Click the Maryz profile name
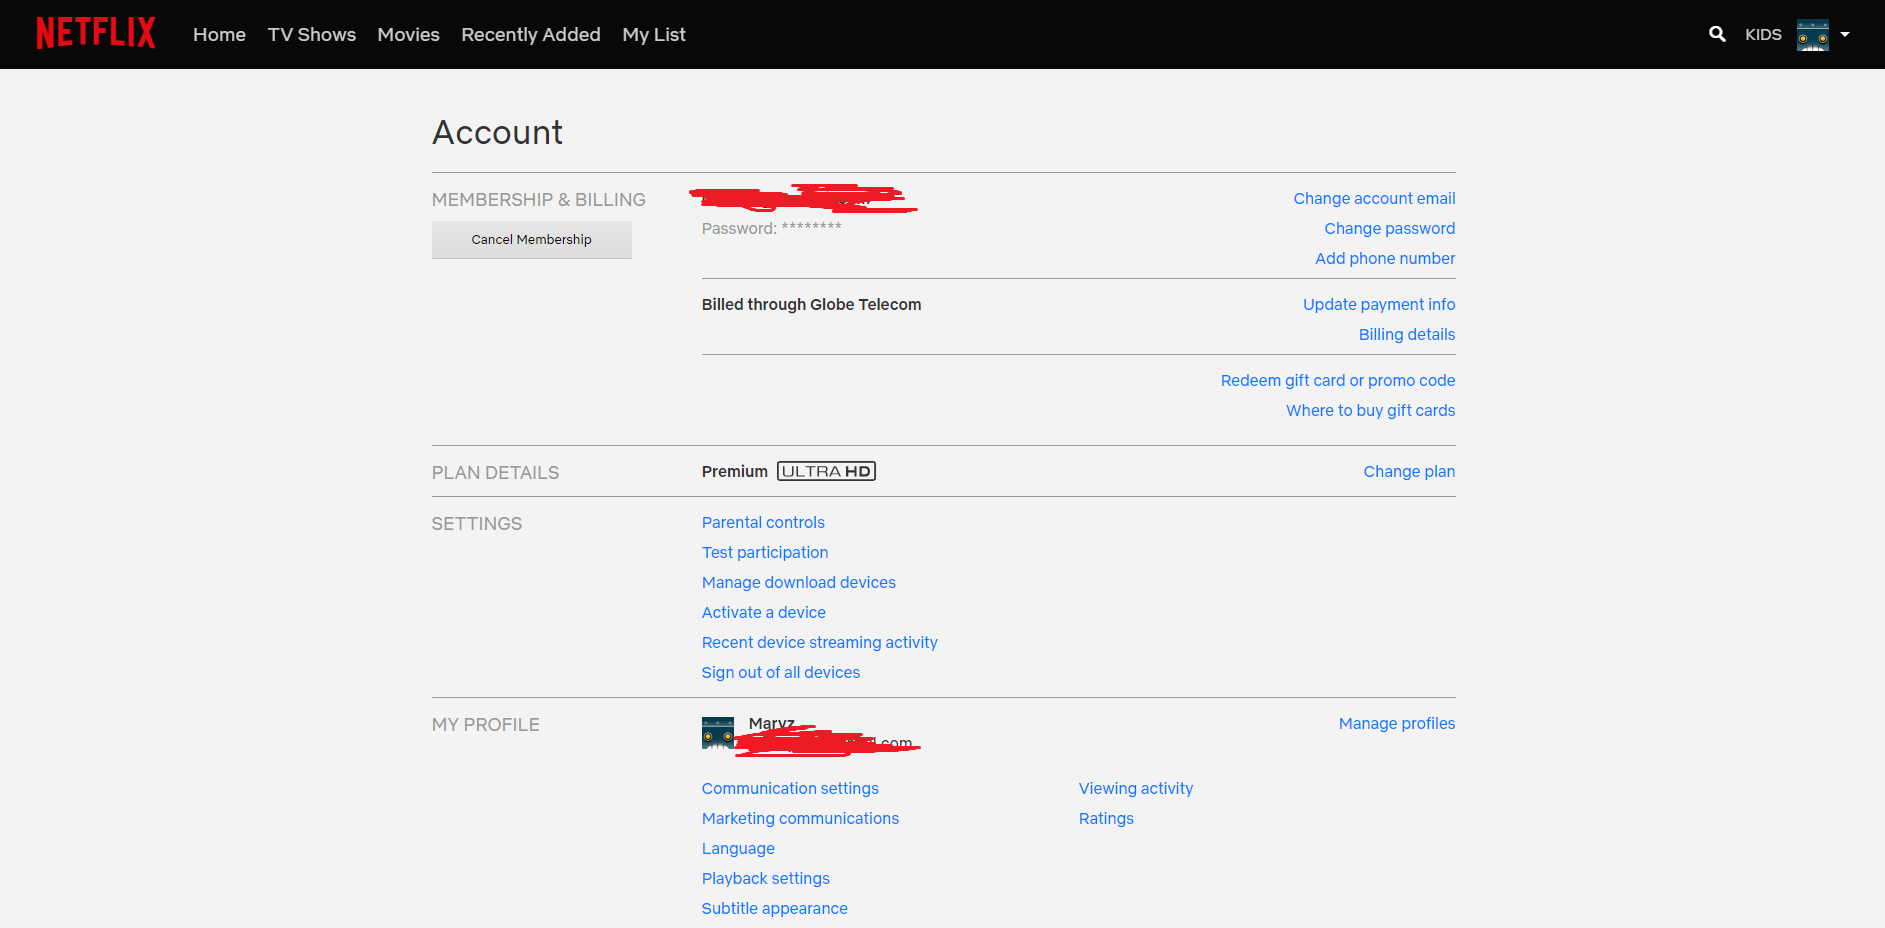Viewport: 1885px width, 928px height. point(772,723)
